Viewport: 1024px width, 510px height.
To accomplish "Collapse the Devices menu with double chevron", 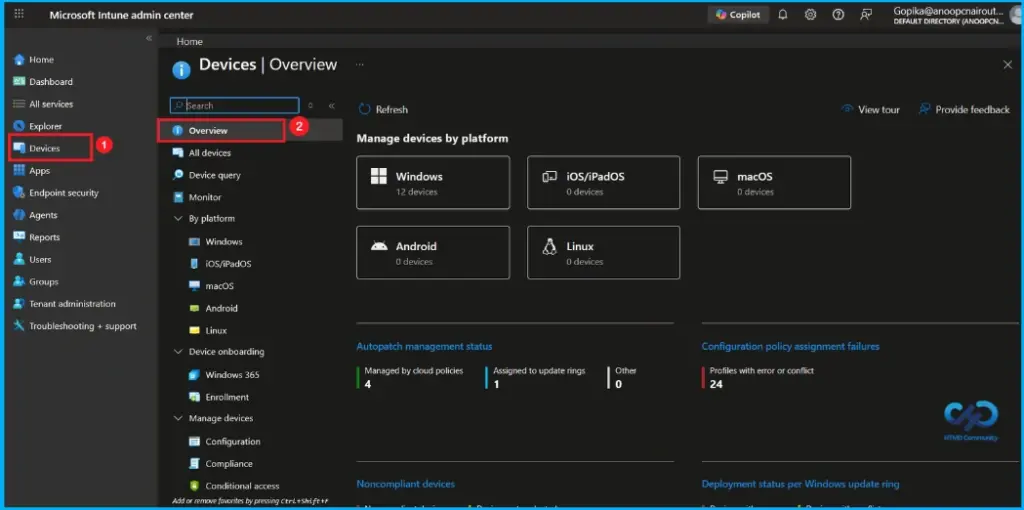I will click(x=332, y=105).
